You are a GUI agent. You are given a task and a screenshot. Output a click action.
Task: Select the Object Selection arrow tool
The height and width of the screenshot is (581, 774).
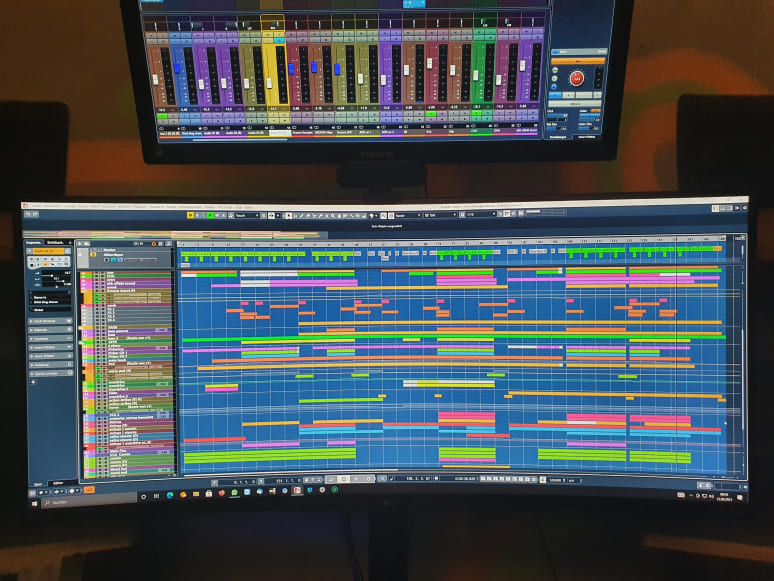tap(288, 216)
